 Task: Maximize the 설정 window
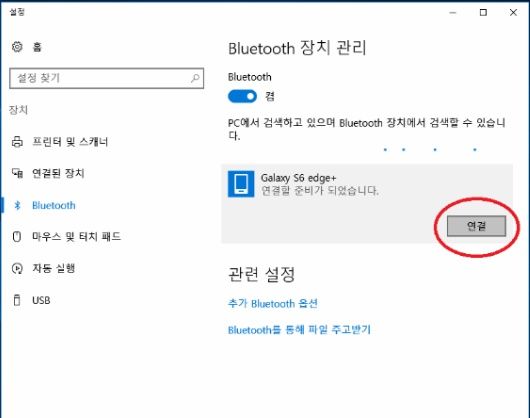click(x=483, y=13)
